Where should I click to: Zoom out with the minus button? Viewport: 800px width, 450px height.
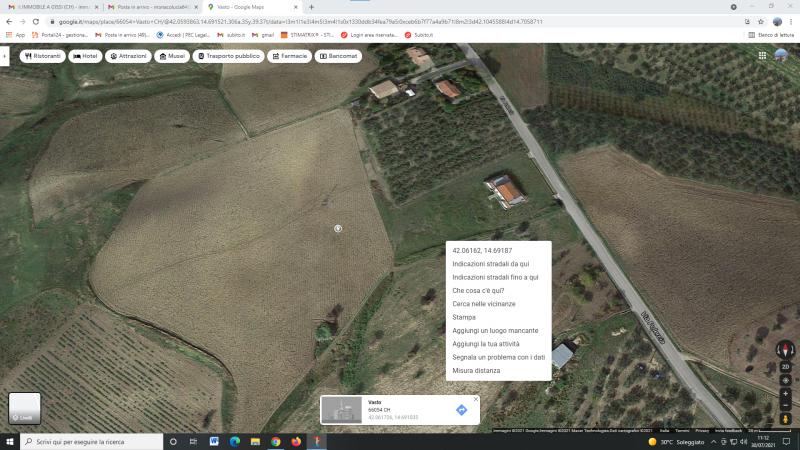pos(785,405)
